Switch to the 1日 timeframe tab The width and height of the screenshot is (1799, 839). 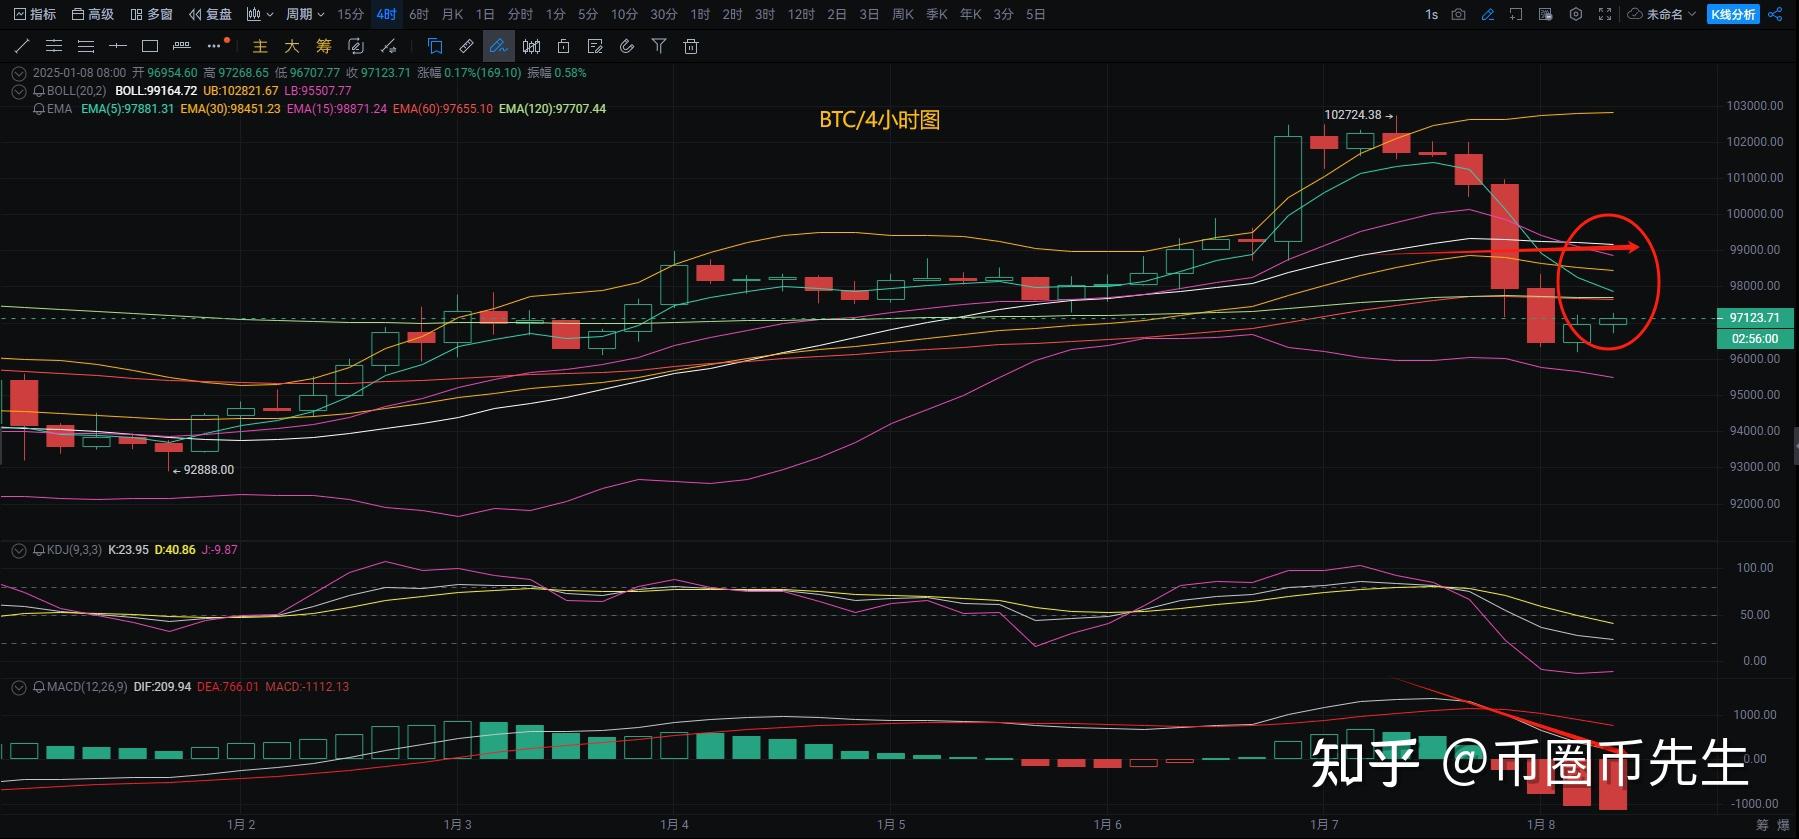pyautogui.click(x=485, y=14)
